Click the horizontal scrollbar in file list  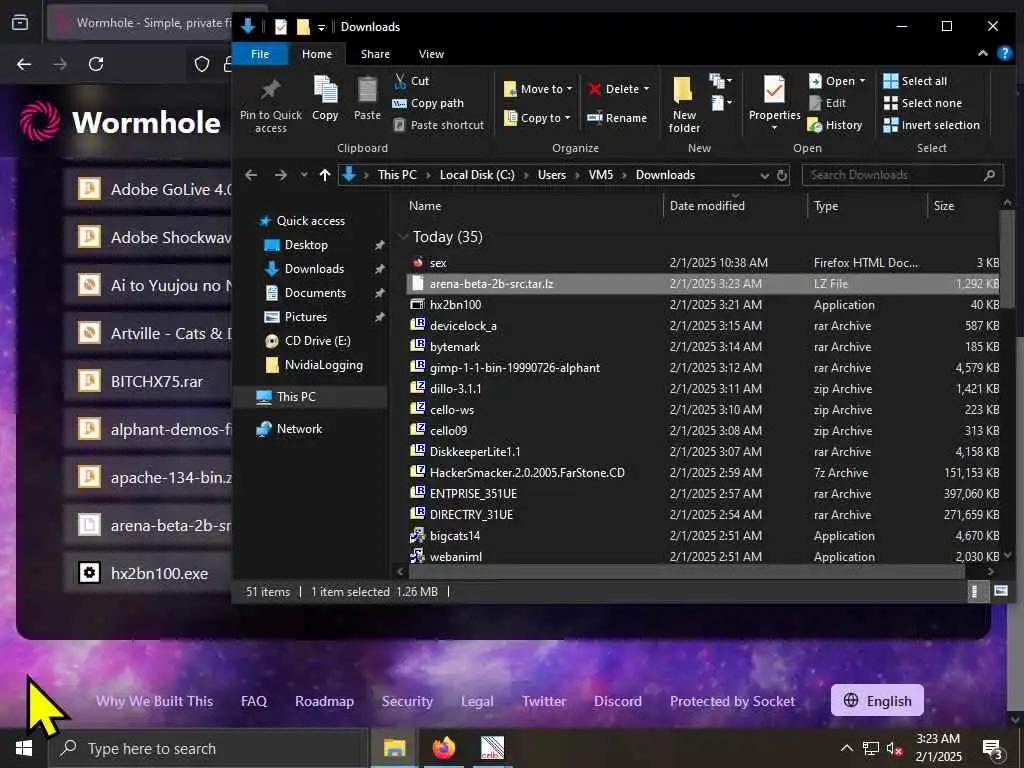[686, 571]
